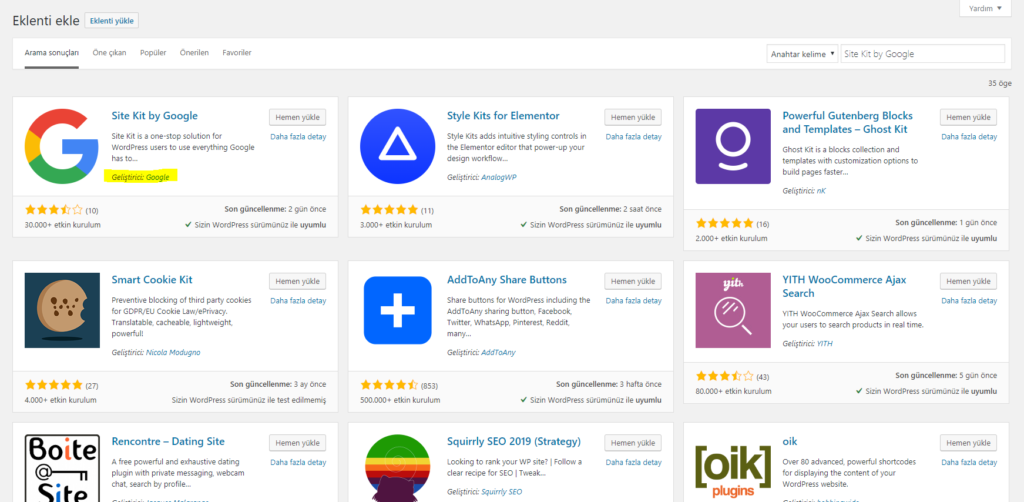Open Daha fazla detay for Site Kit by Google
The width and height of the screenshot is (1024, 502).
[298, 137]
